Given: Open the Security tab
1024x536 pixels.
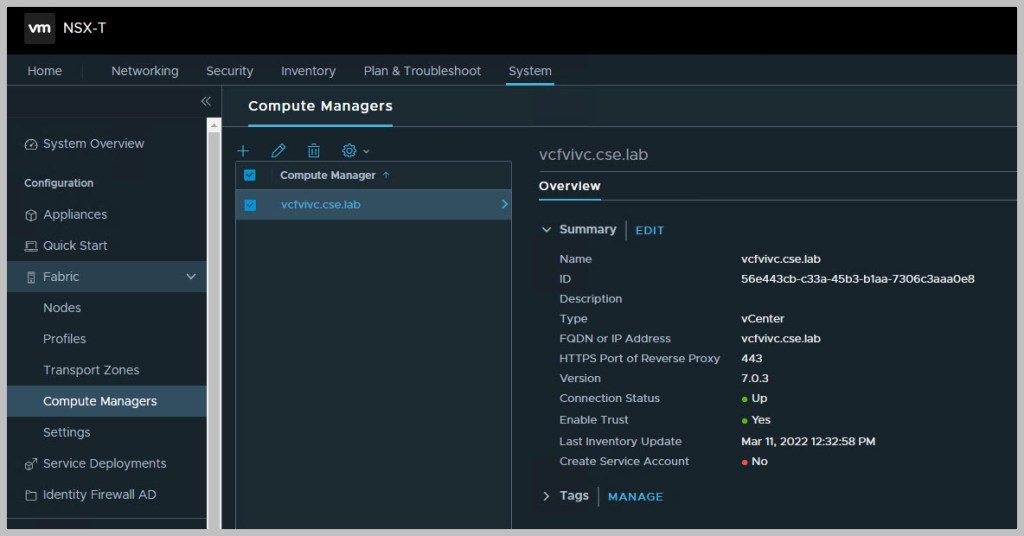Looking at the screenshot, I should pos(229,71).
